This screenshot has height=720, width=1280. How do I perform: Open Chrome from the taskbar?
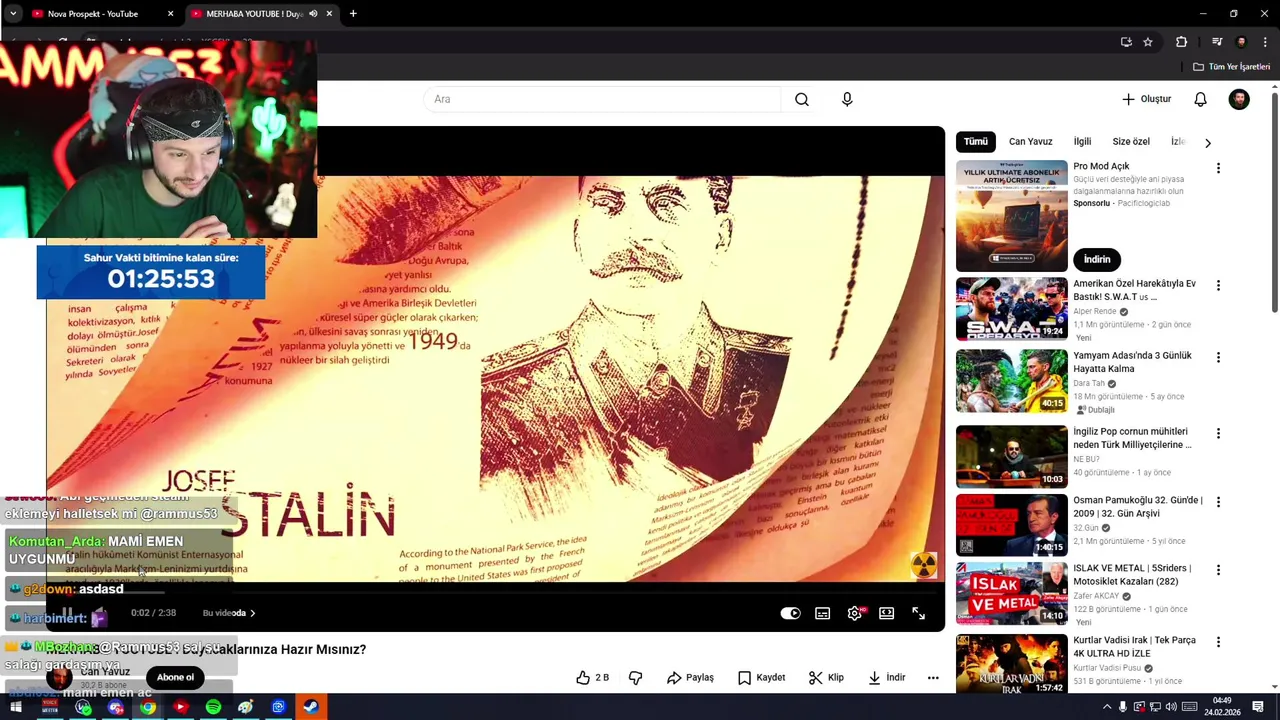pyautogui.click(x=148, y=707)
